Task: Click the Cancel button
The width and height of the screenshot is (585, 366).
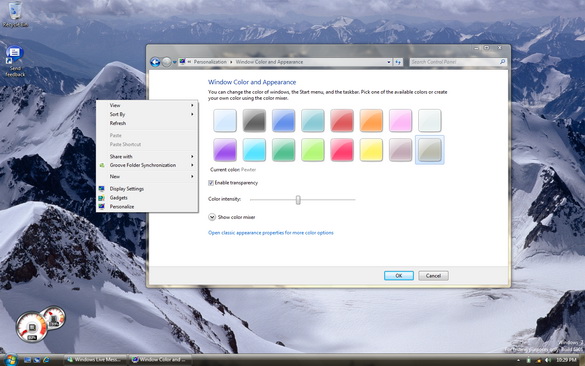Action: (433, 276)
